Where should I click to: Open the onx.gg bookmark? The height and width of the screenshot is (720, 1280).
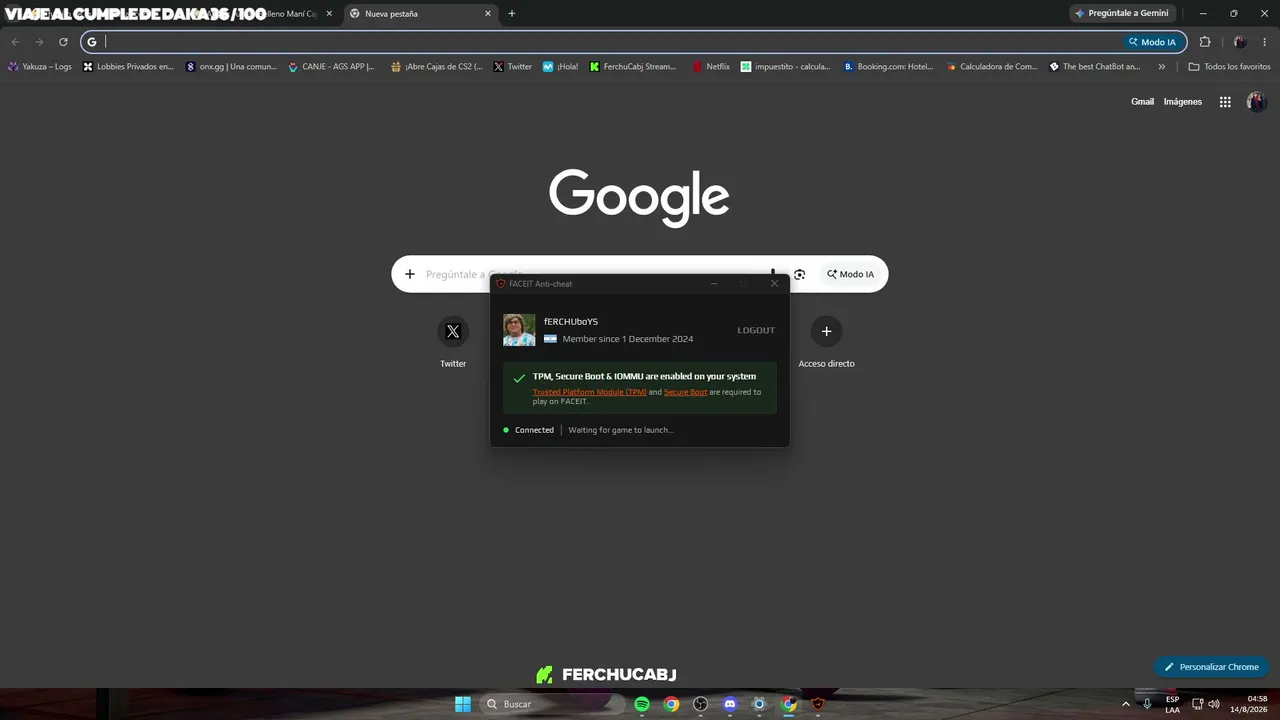pos(231,67)
